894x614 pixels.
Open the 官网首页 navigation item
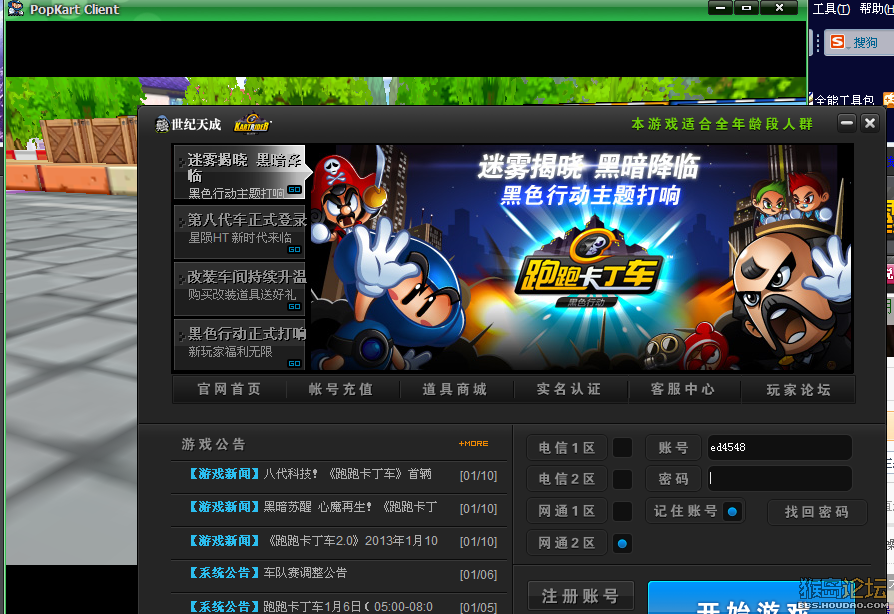229,389
